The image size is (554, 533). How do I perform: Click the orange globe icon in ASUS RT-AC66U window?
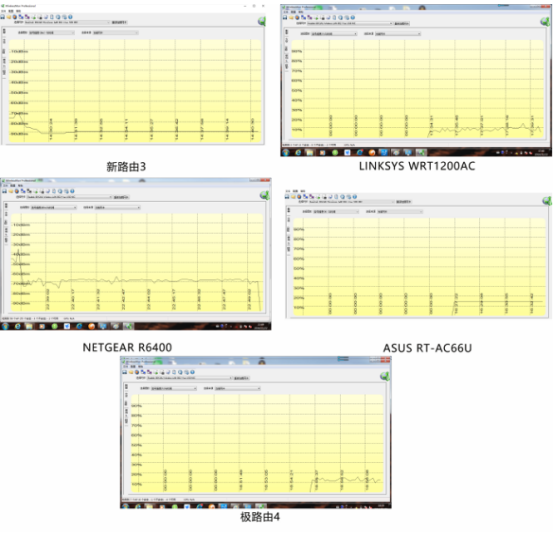[299, 197]
